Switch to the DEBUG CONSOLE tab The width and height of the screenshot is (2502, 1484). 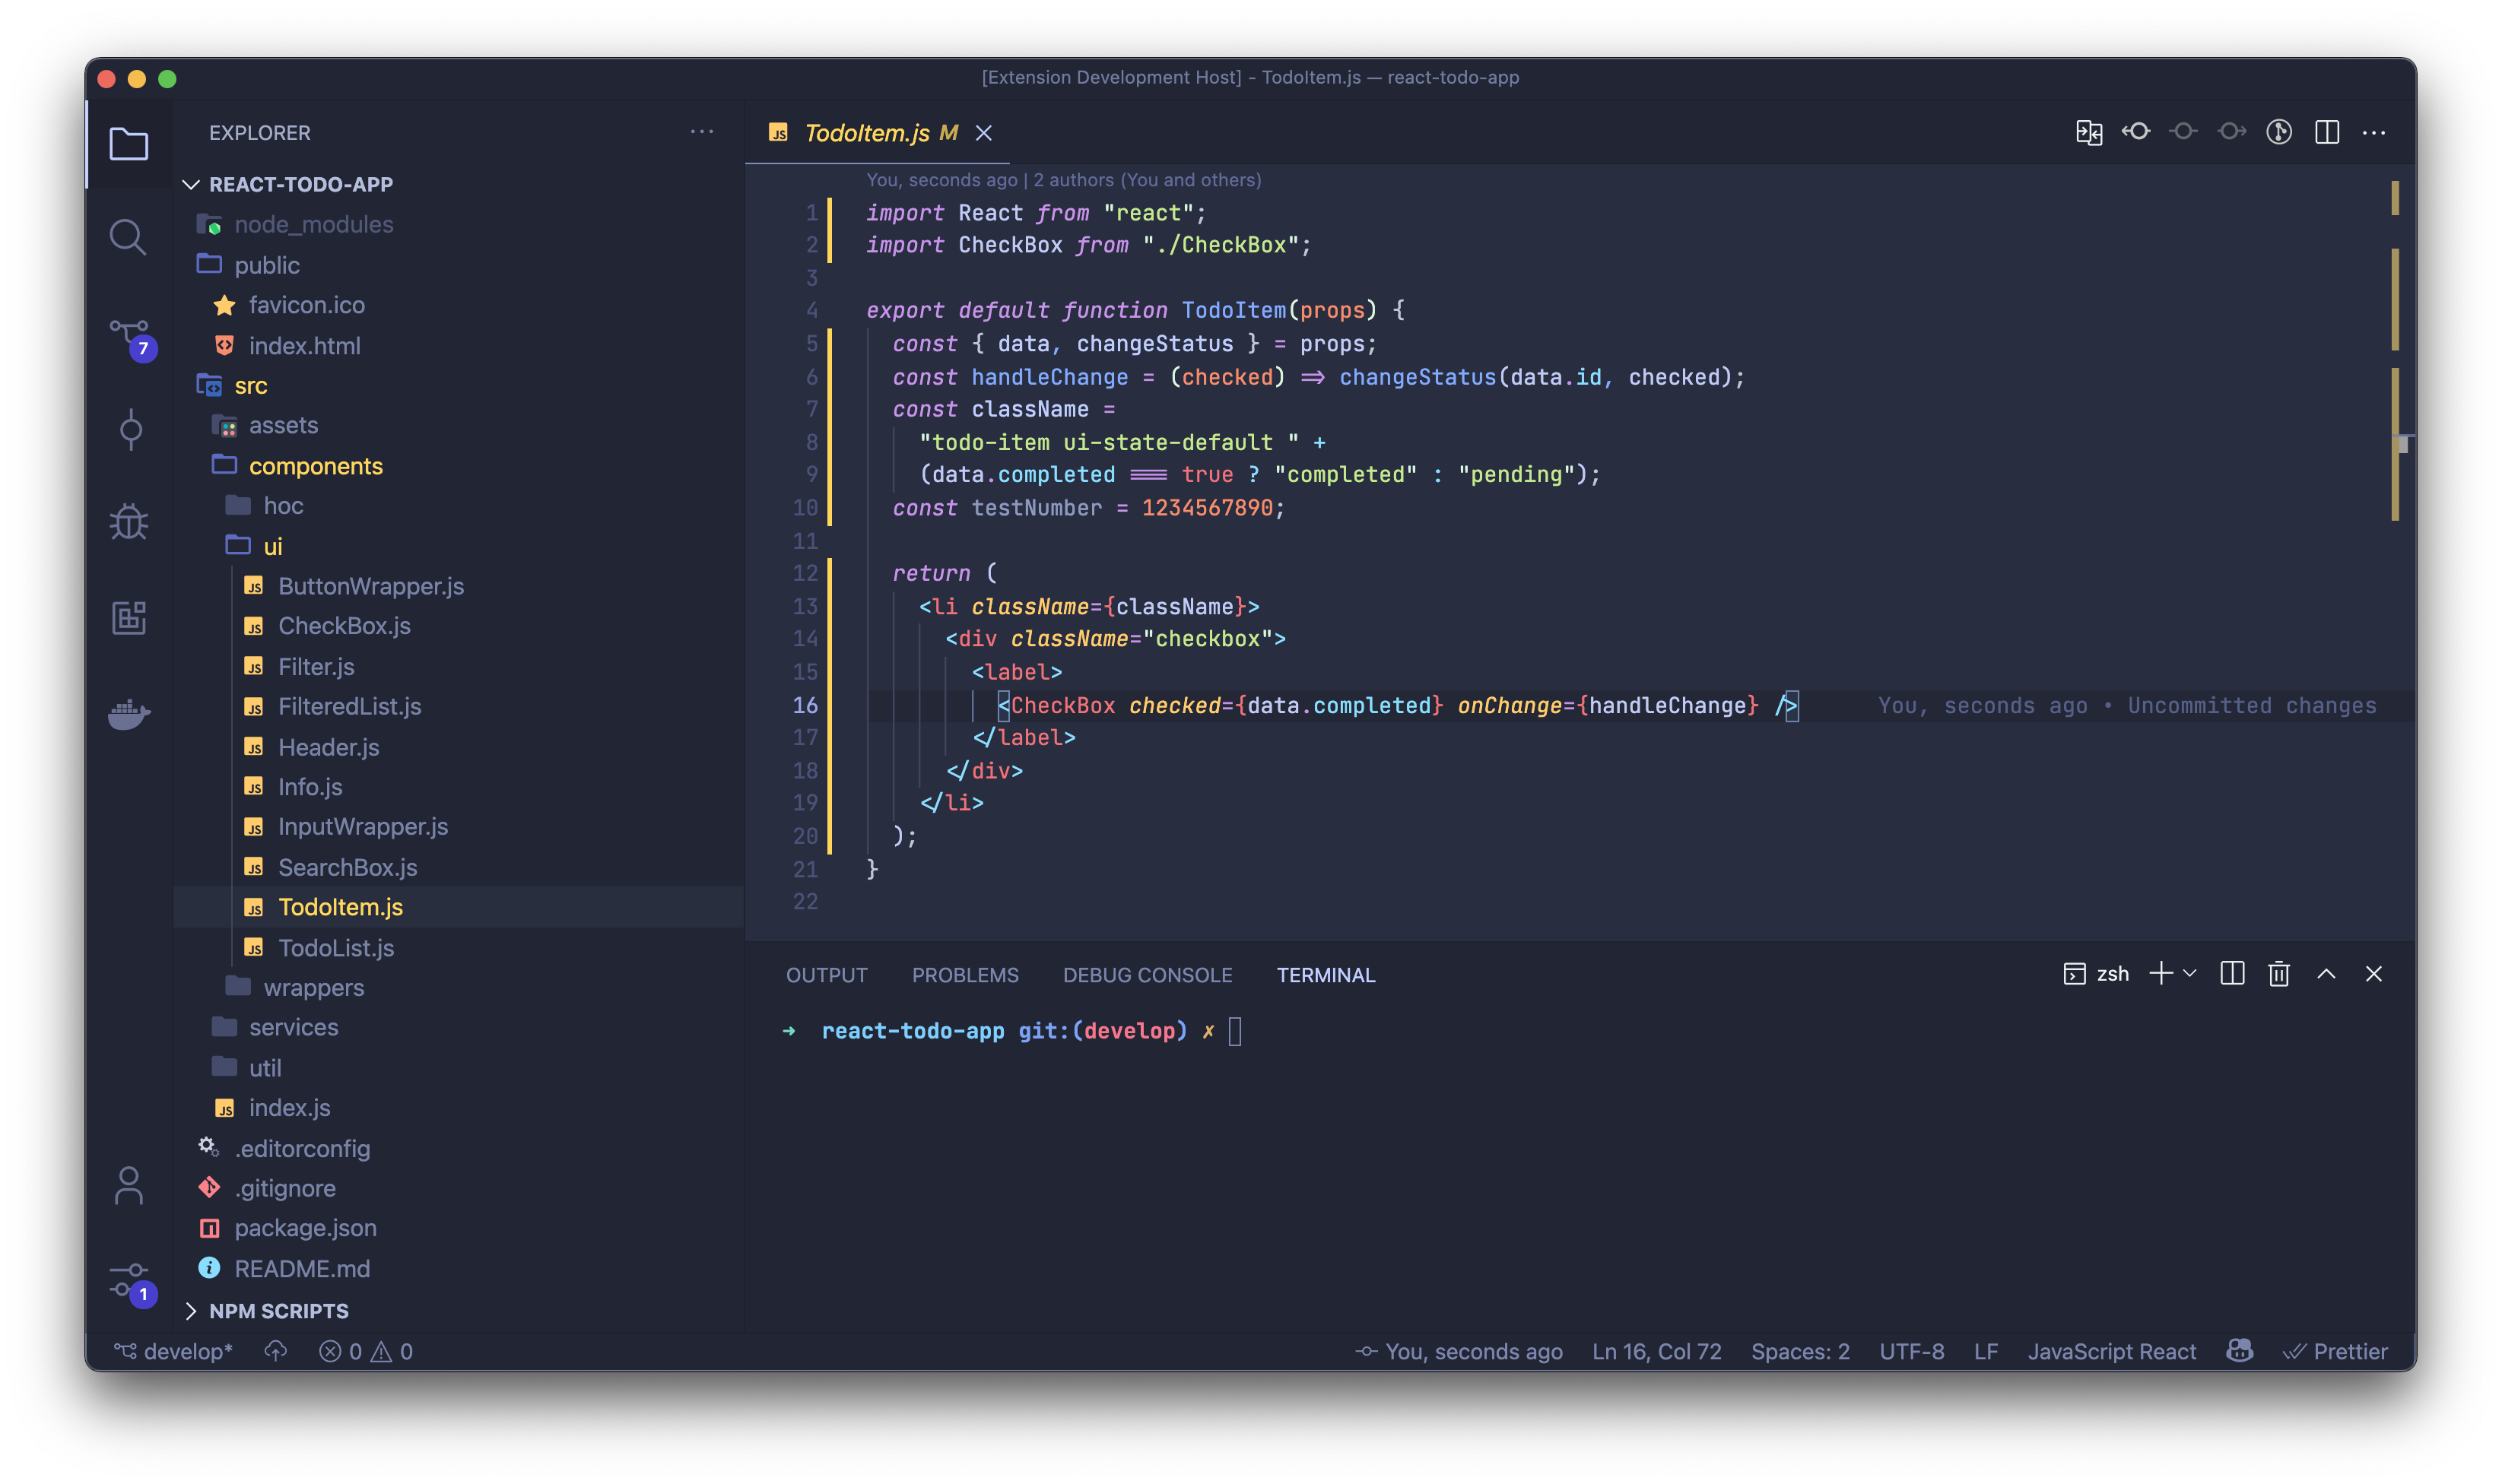1147,975
